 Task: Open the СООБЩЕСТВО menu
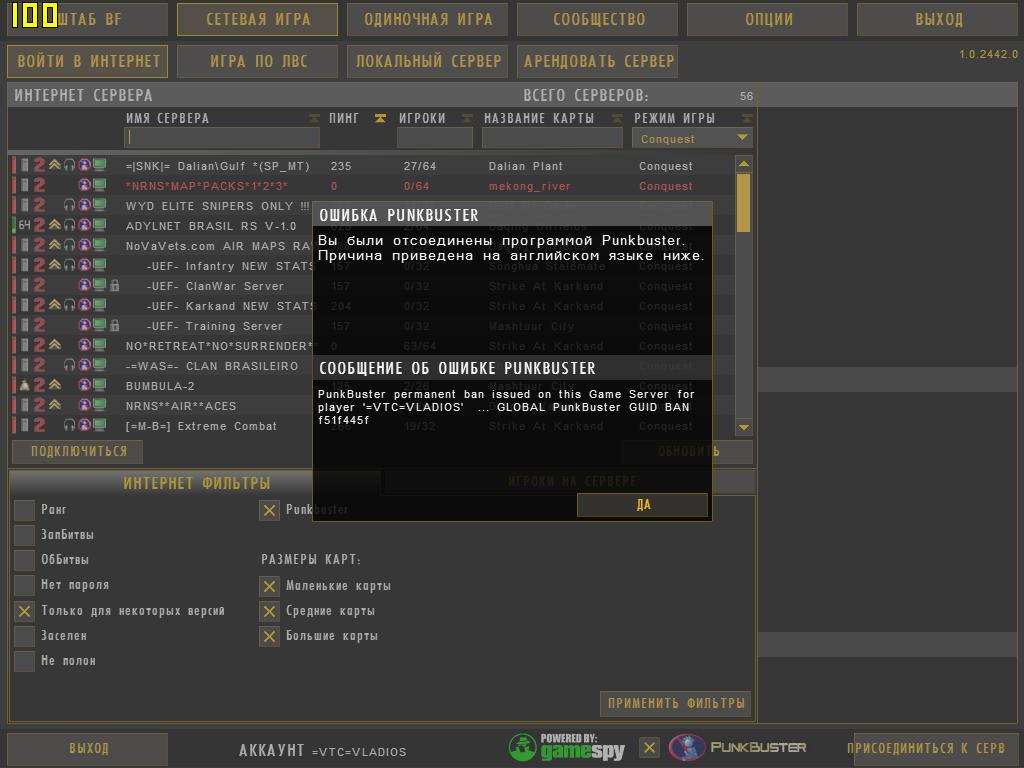[x=598, y=20]
